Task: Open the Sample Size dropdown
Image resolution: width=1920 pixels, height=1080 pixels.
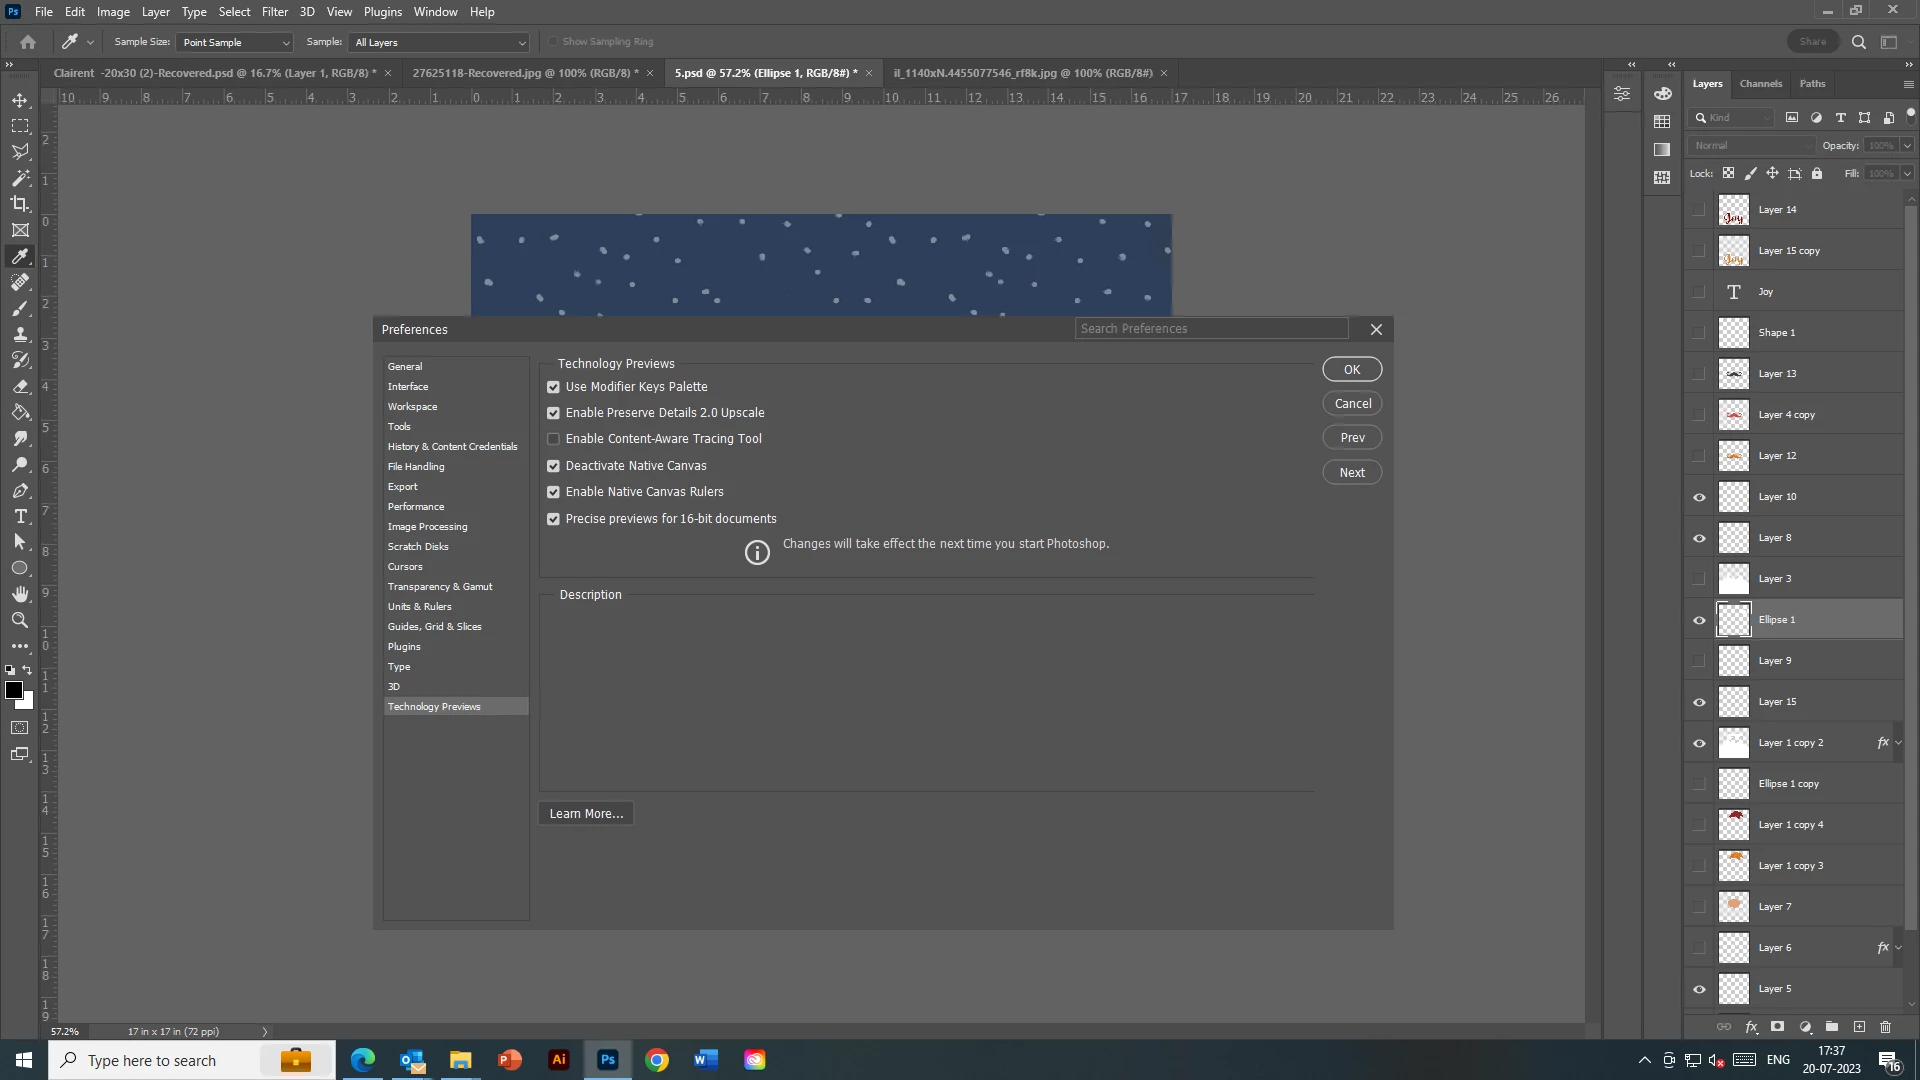Action: [235, 42]
